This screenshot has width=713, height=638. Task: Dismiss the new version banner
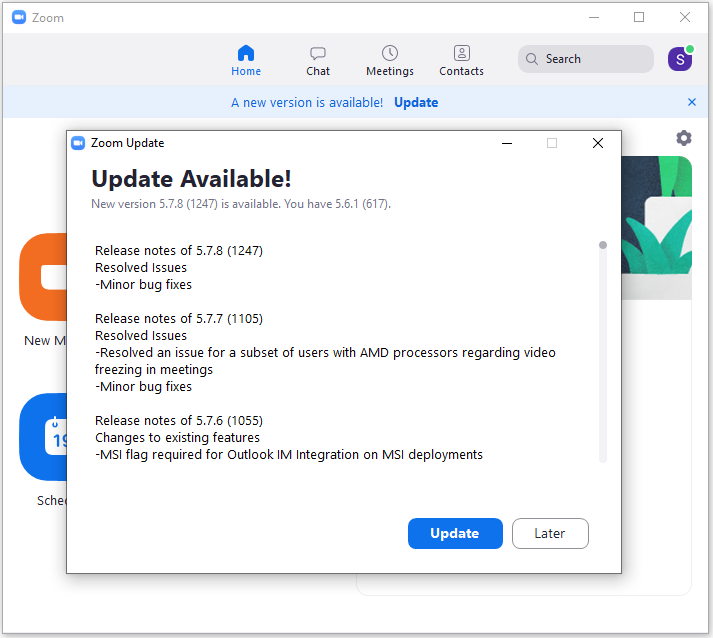[692, 102]
